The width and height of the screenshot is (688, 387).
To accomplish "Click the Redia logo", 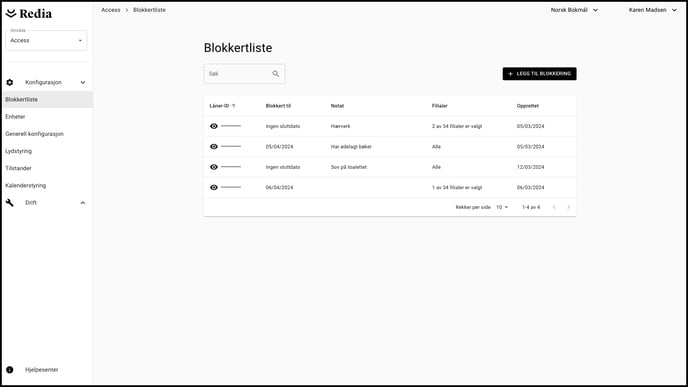I will tap(29, 14).
